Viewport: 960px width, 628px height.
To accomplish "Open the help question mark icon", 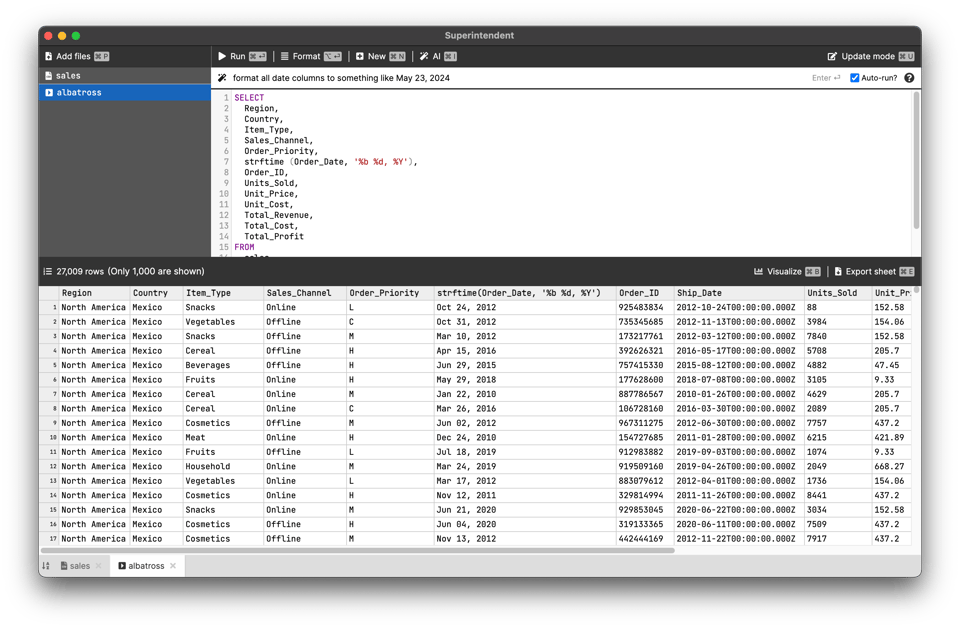I will coord(909,78).
